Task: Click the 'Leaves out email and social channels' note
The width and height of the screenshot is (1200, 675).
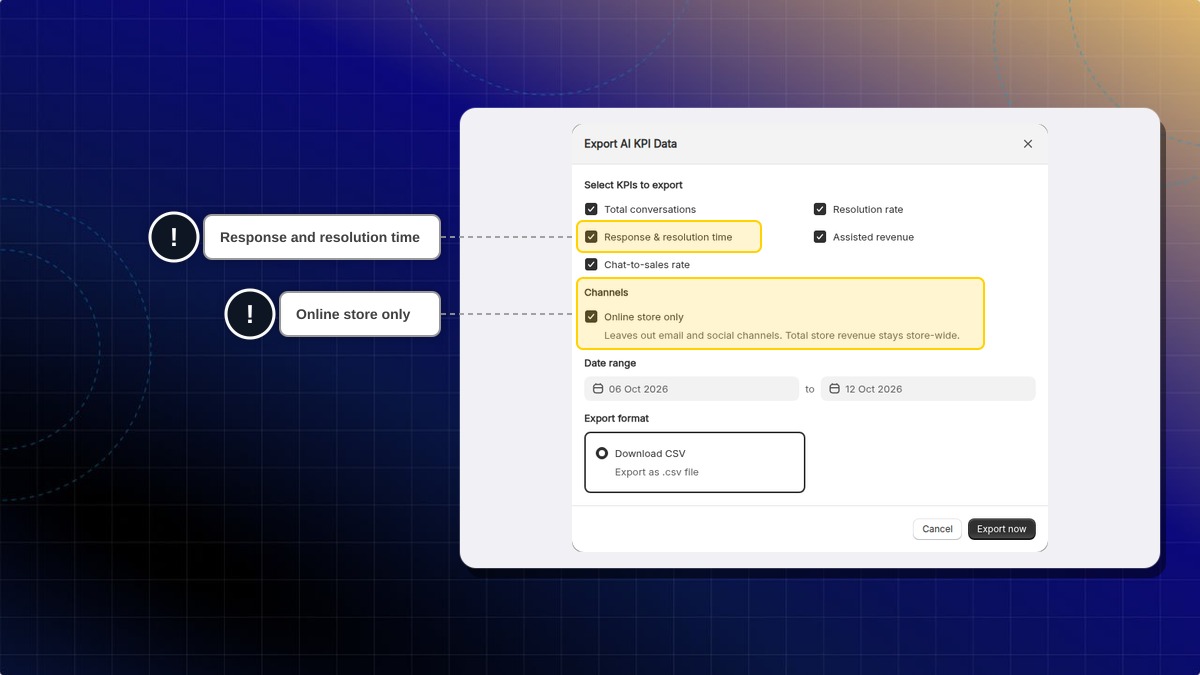Action: click(782, 335)
